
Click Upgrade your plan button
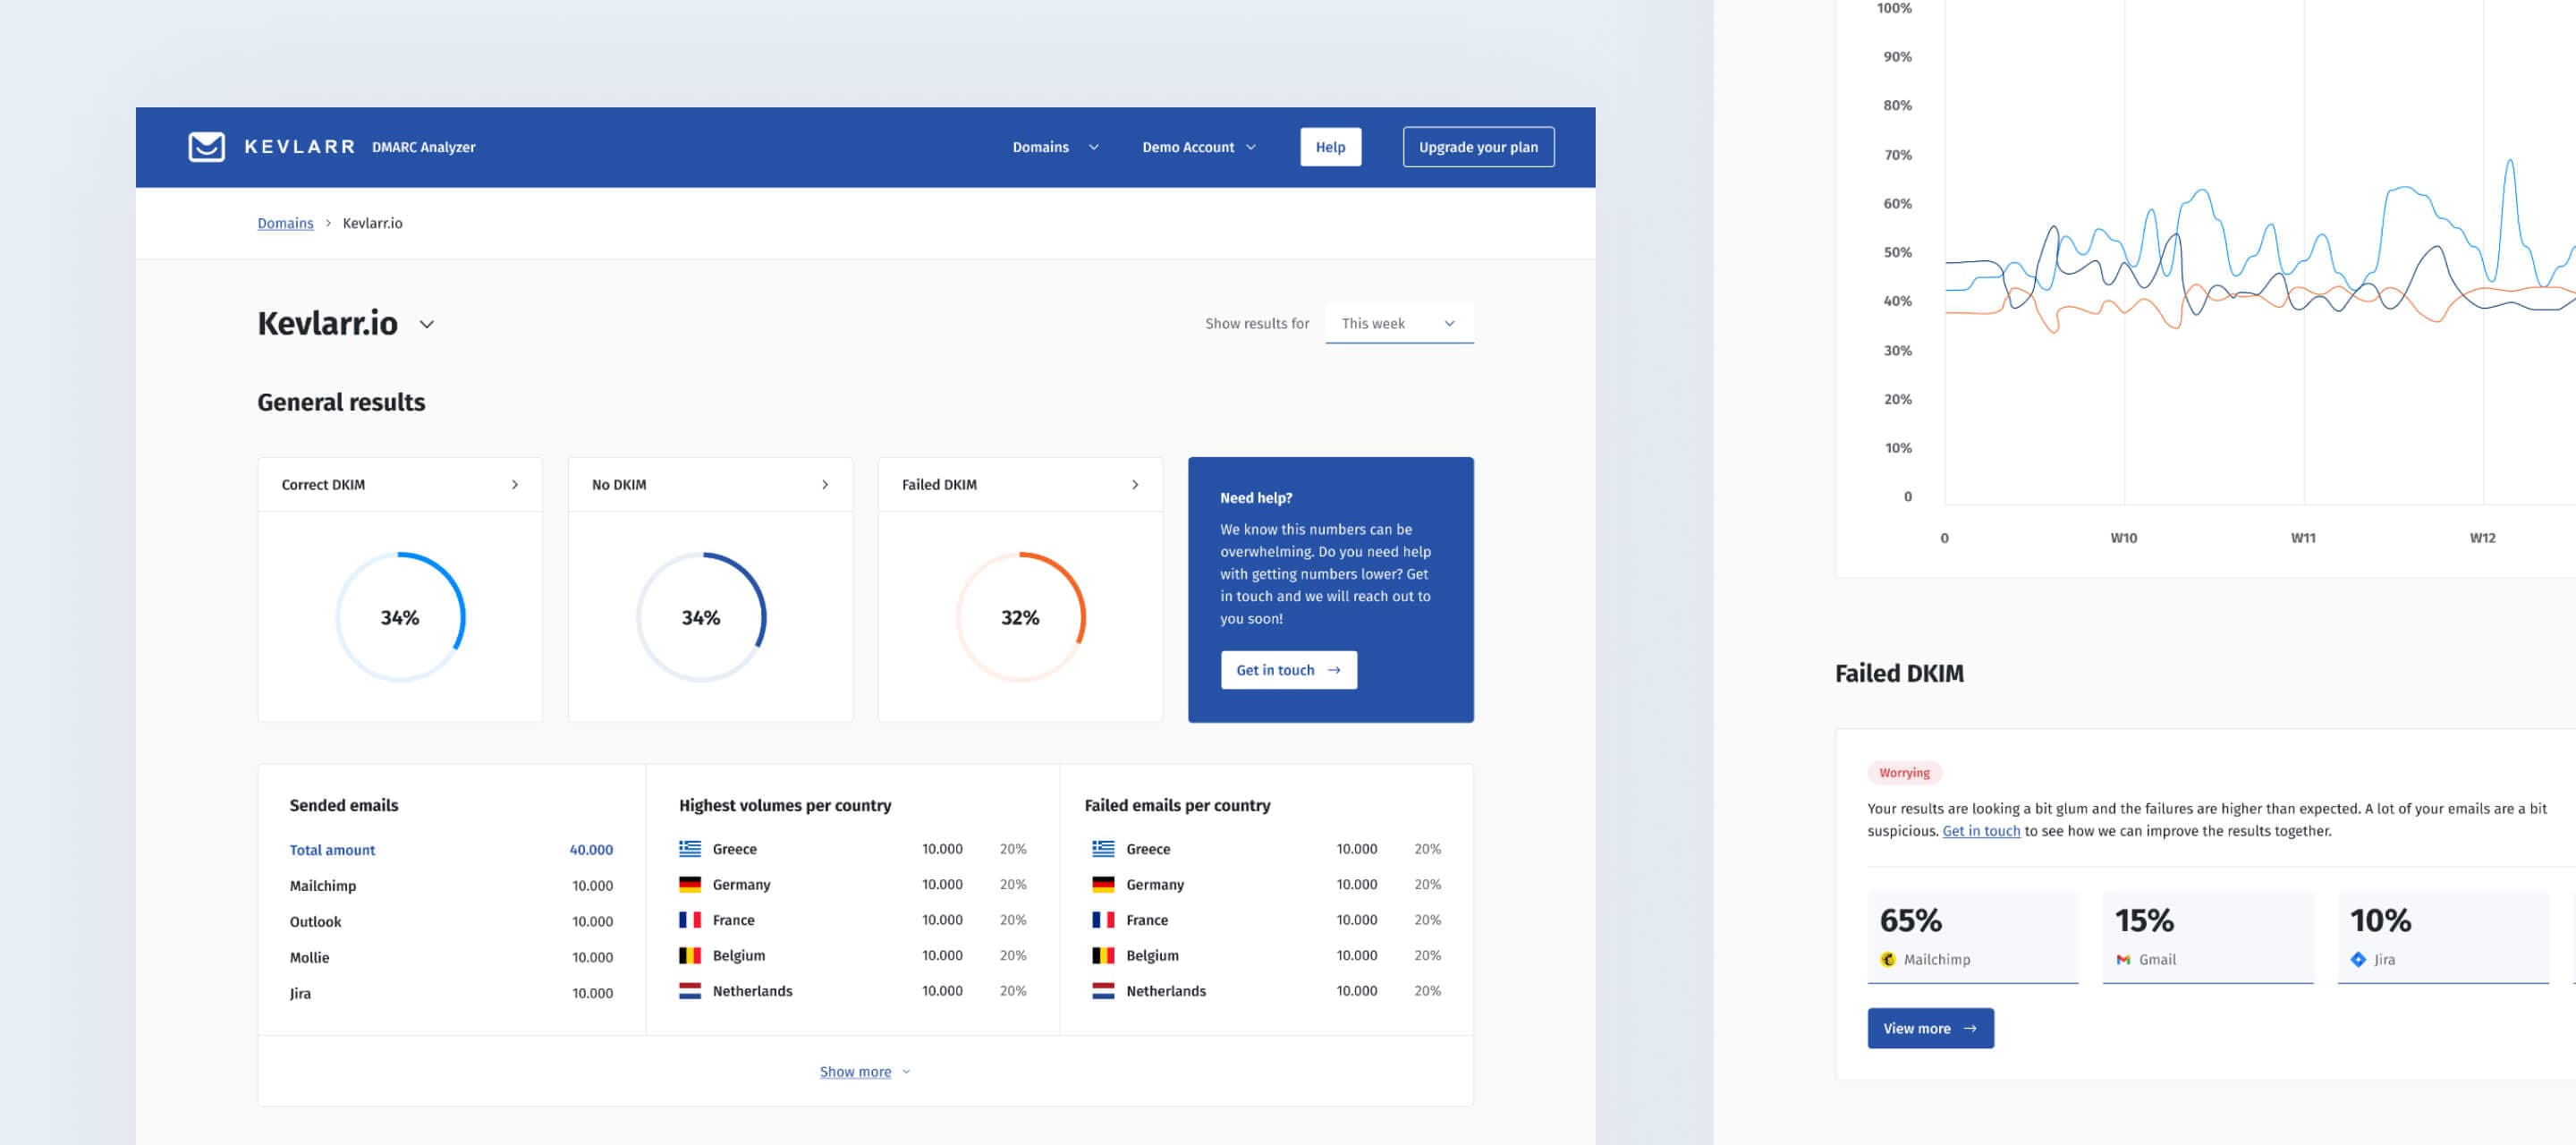[1478, 147]
